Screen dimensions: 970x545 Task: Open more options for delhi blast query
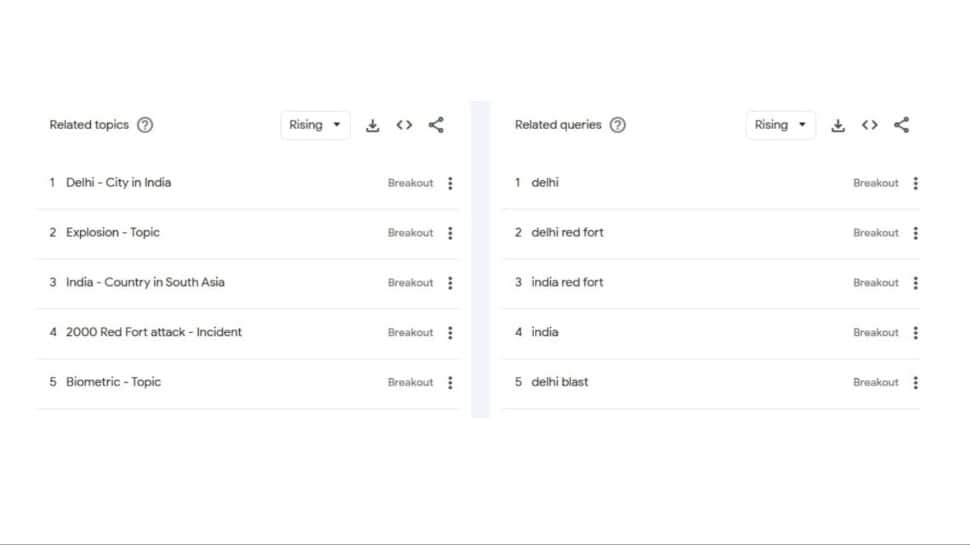pyautogui.click(x=916, y=382)
